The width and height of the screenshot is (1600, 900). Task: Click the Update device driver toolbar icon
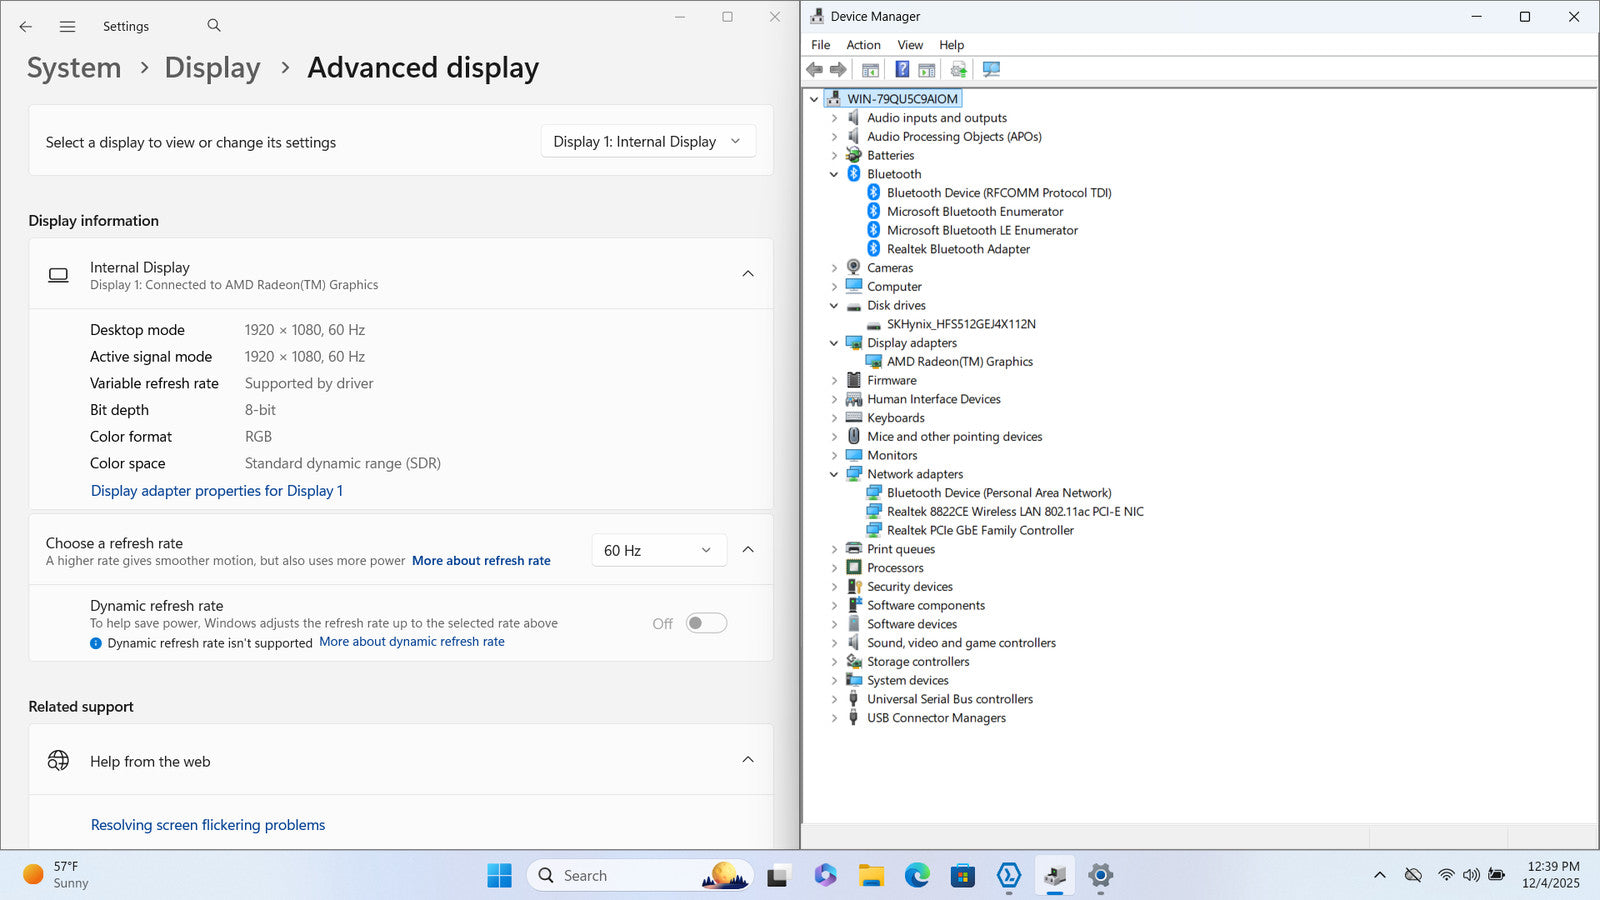pos(958,70)
